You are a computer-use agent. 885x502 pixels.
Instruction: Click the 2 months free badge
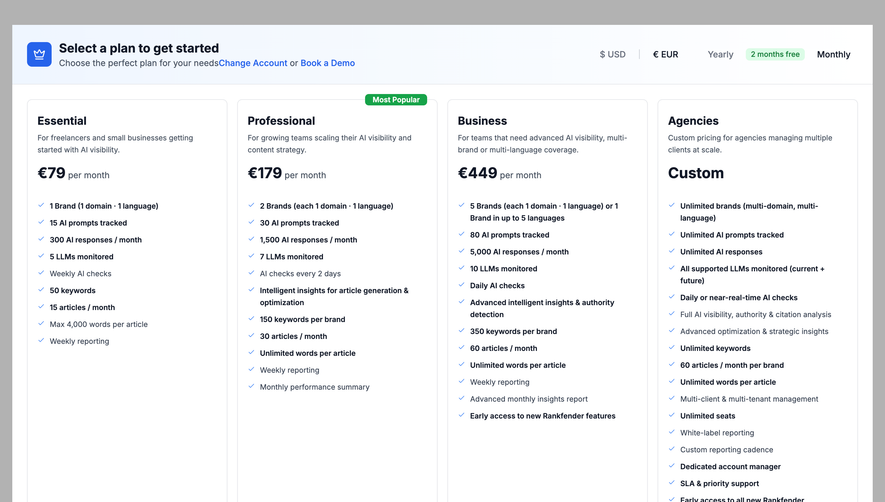coord(775,54)
